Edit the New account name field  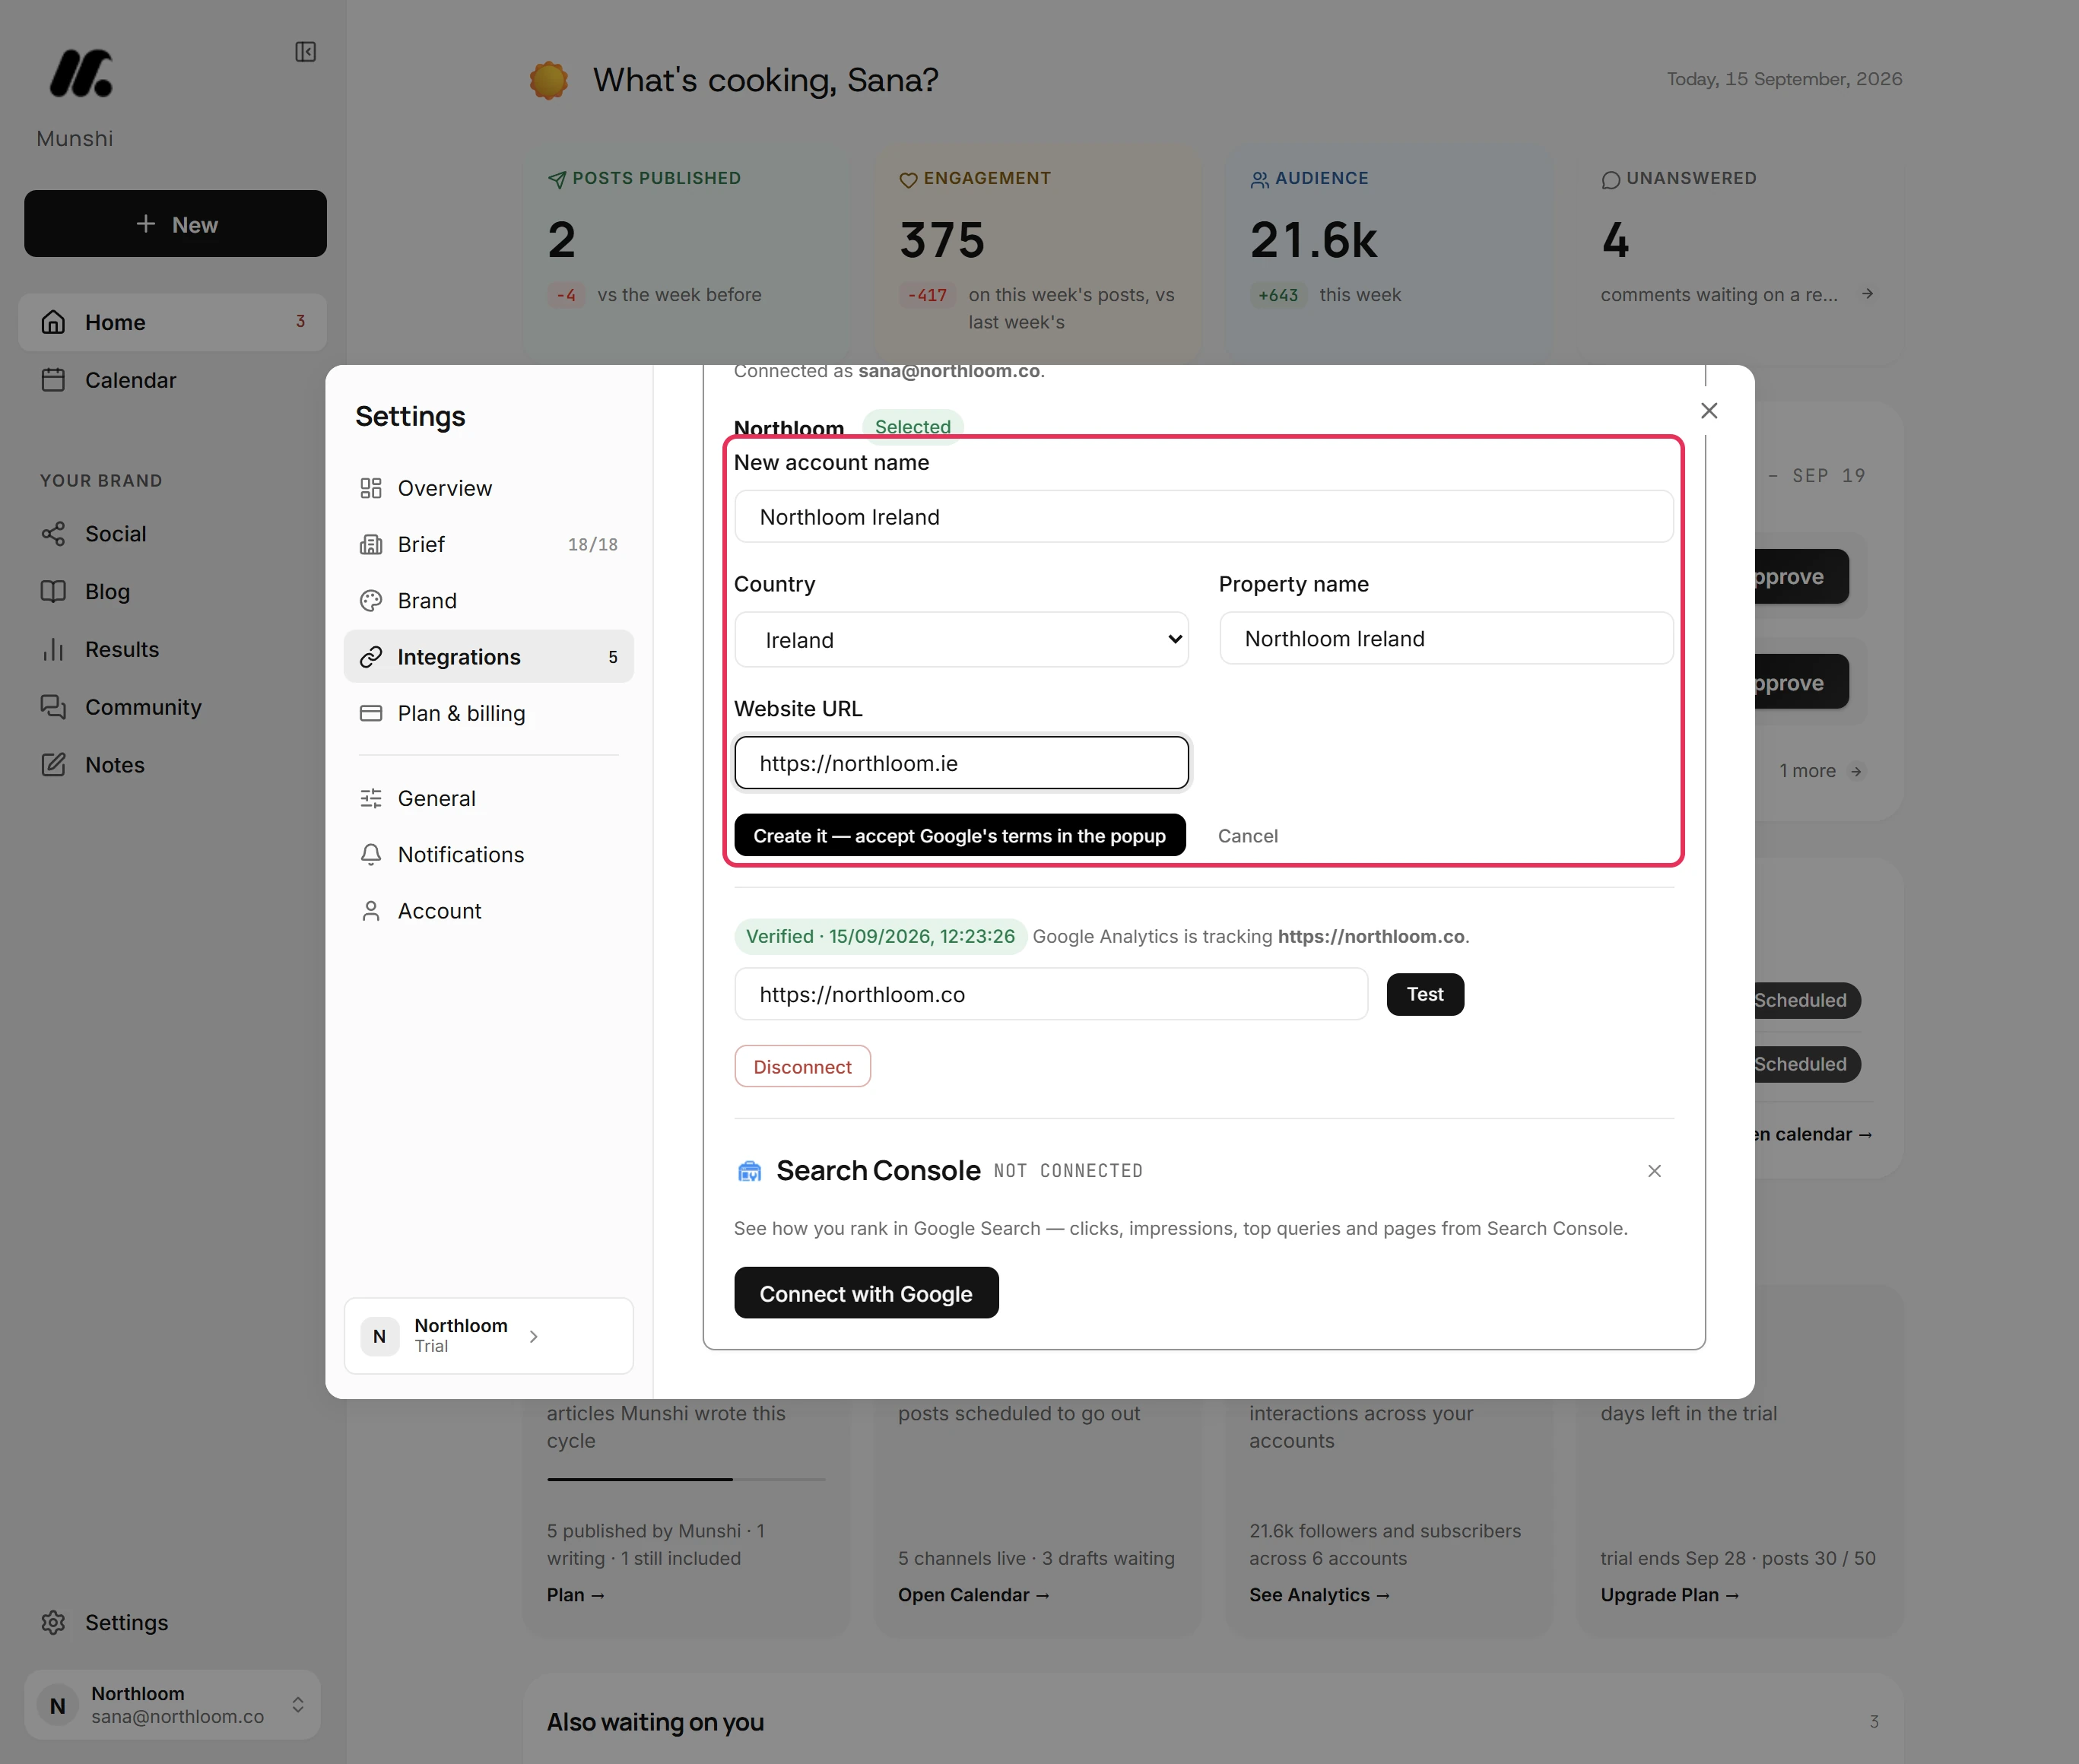point(1203,517)
